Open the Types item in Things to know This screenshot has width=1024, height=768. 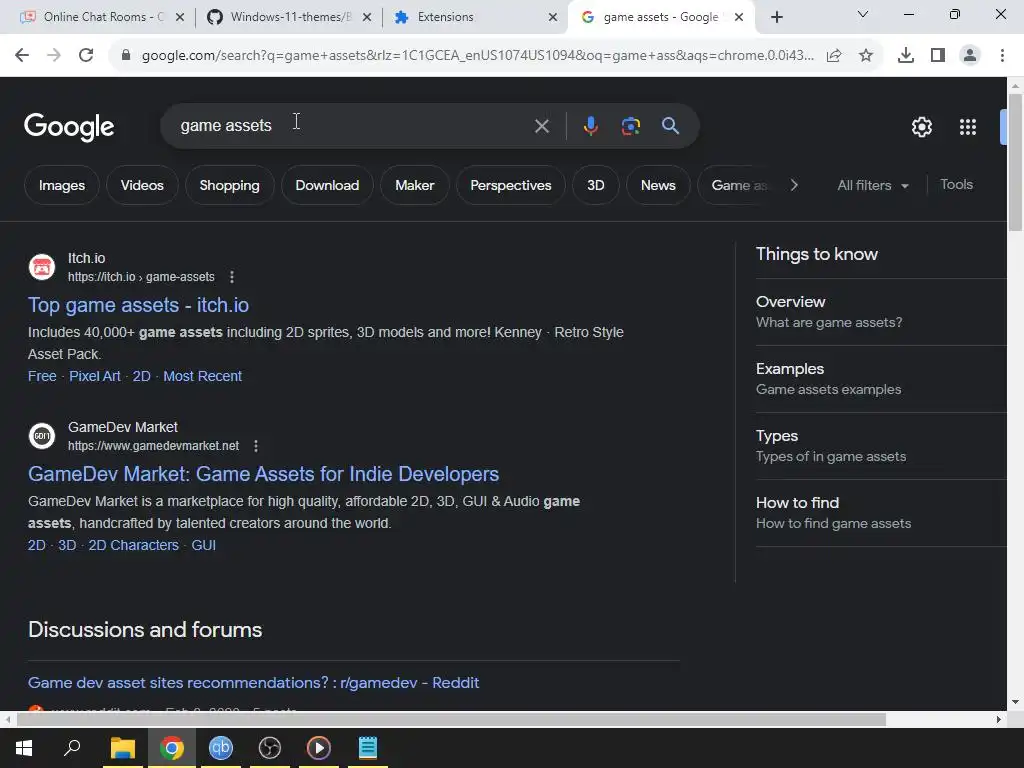pyautogui.click(x=880, y=446)
